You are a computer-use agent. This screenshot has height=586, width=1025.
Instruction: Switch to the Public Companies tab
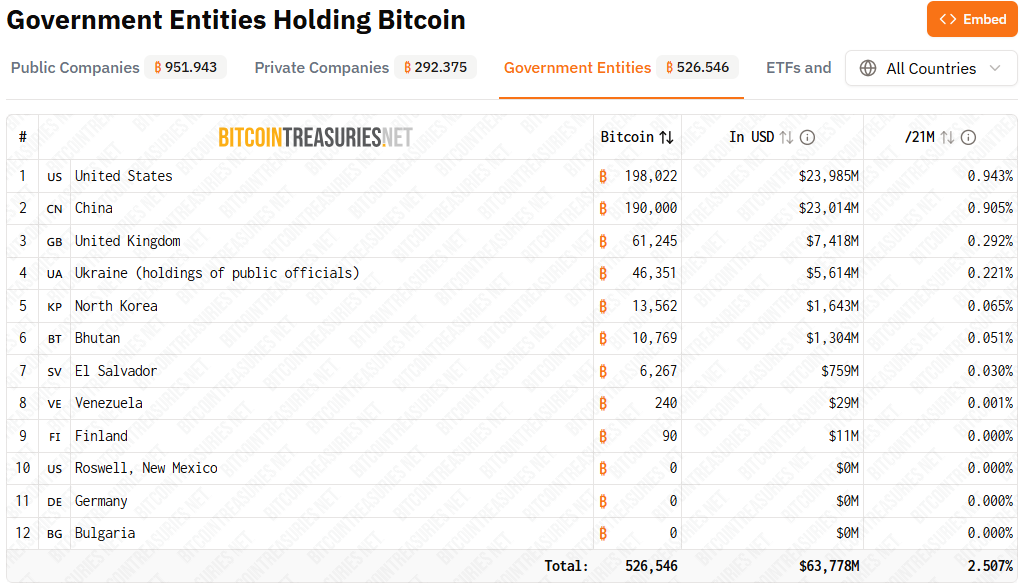(75, 68)
